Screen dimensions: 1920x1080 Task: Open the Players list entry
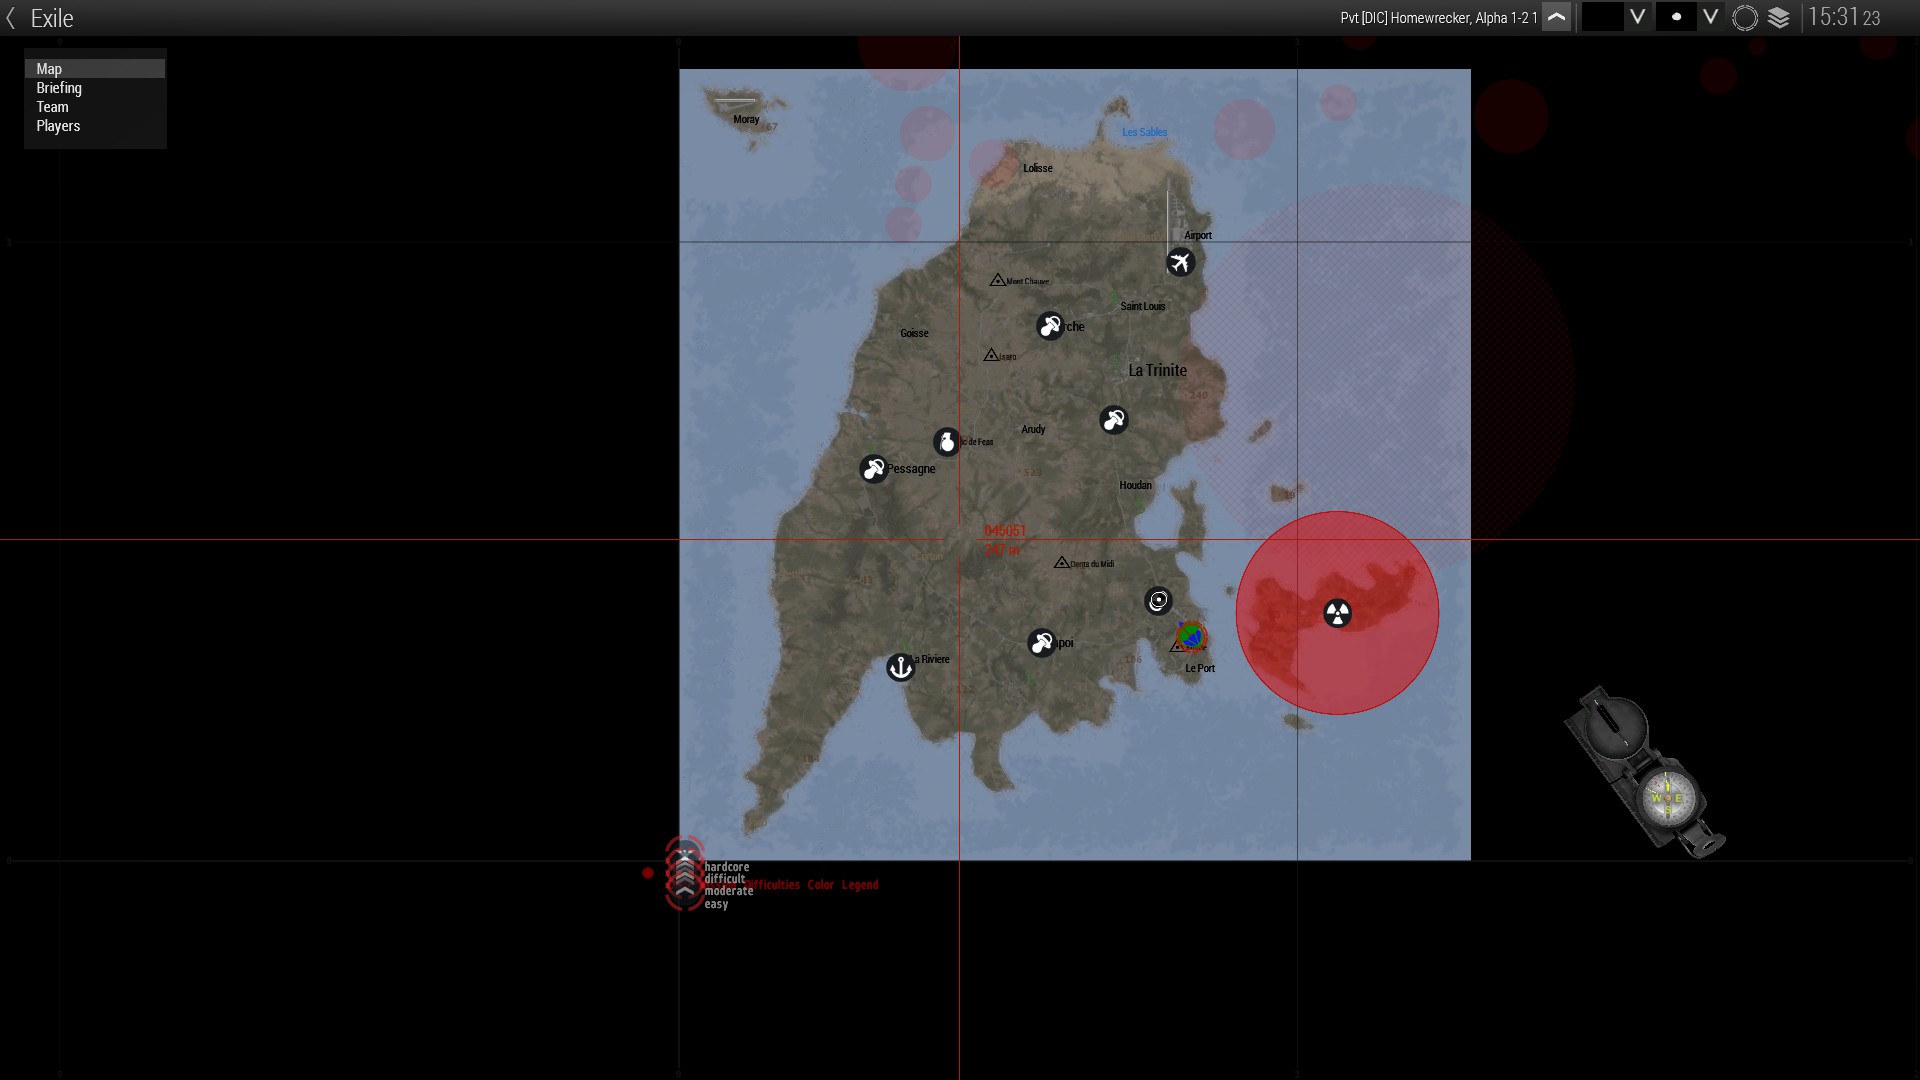click(58, 126)
